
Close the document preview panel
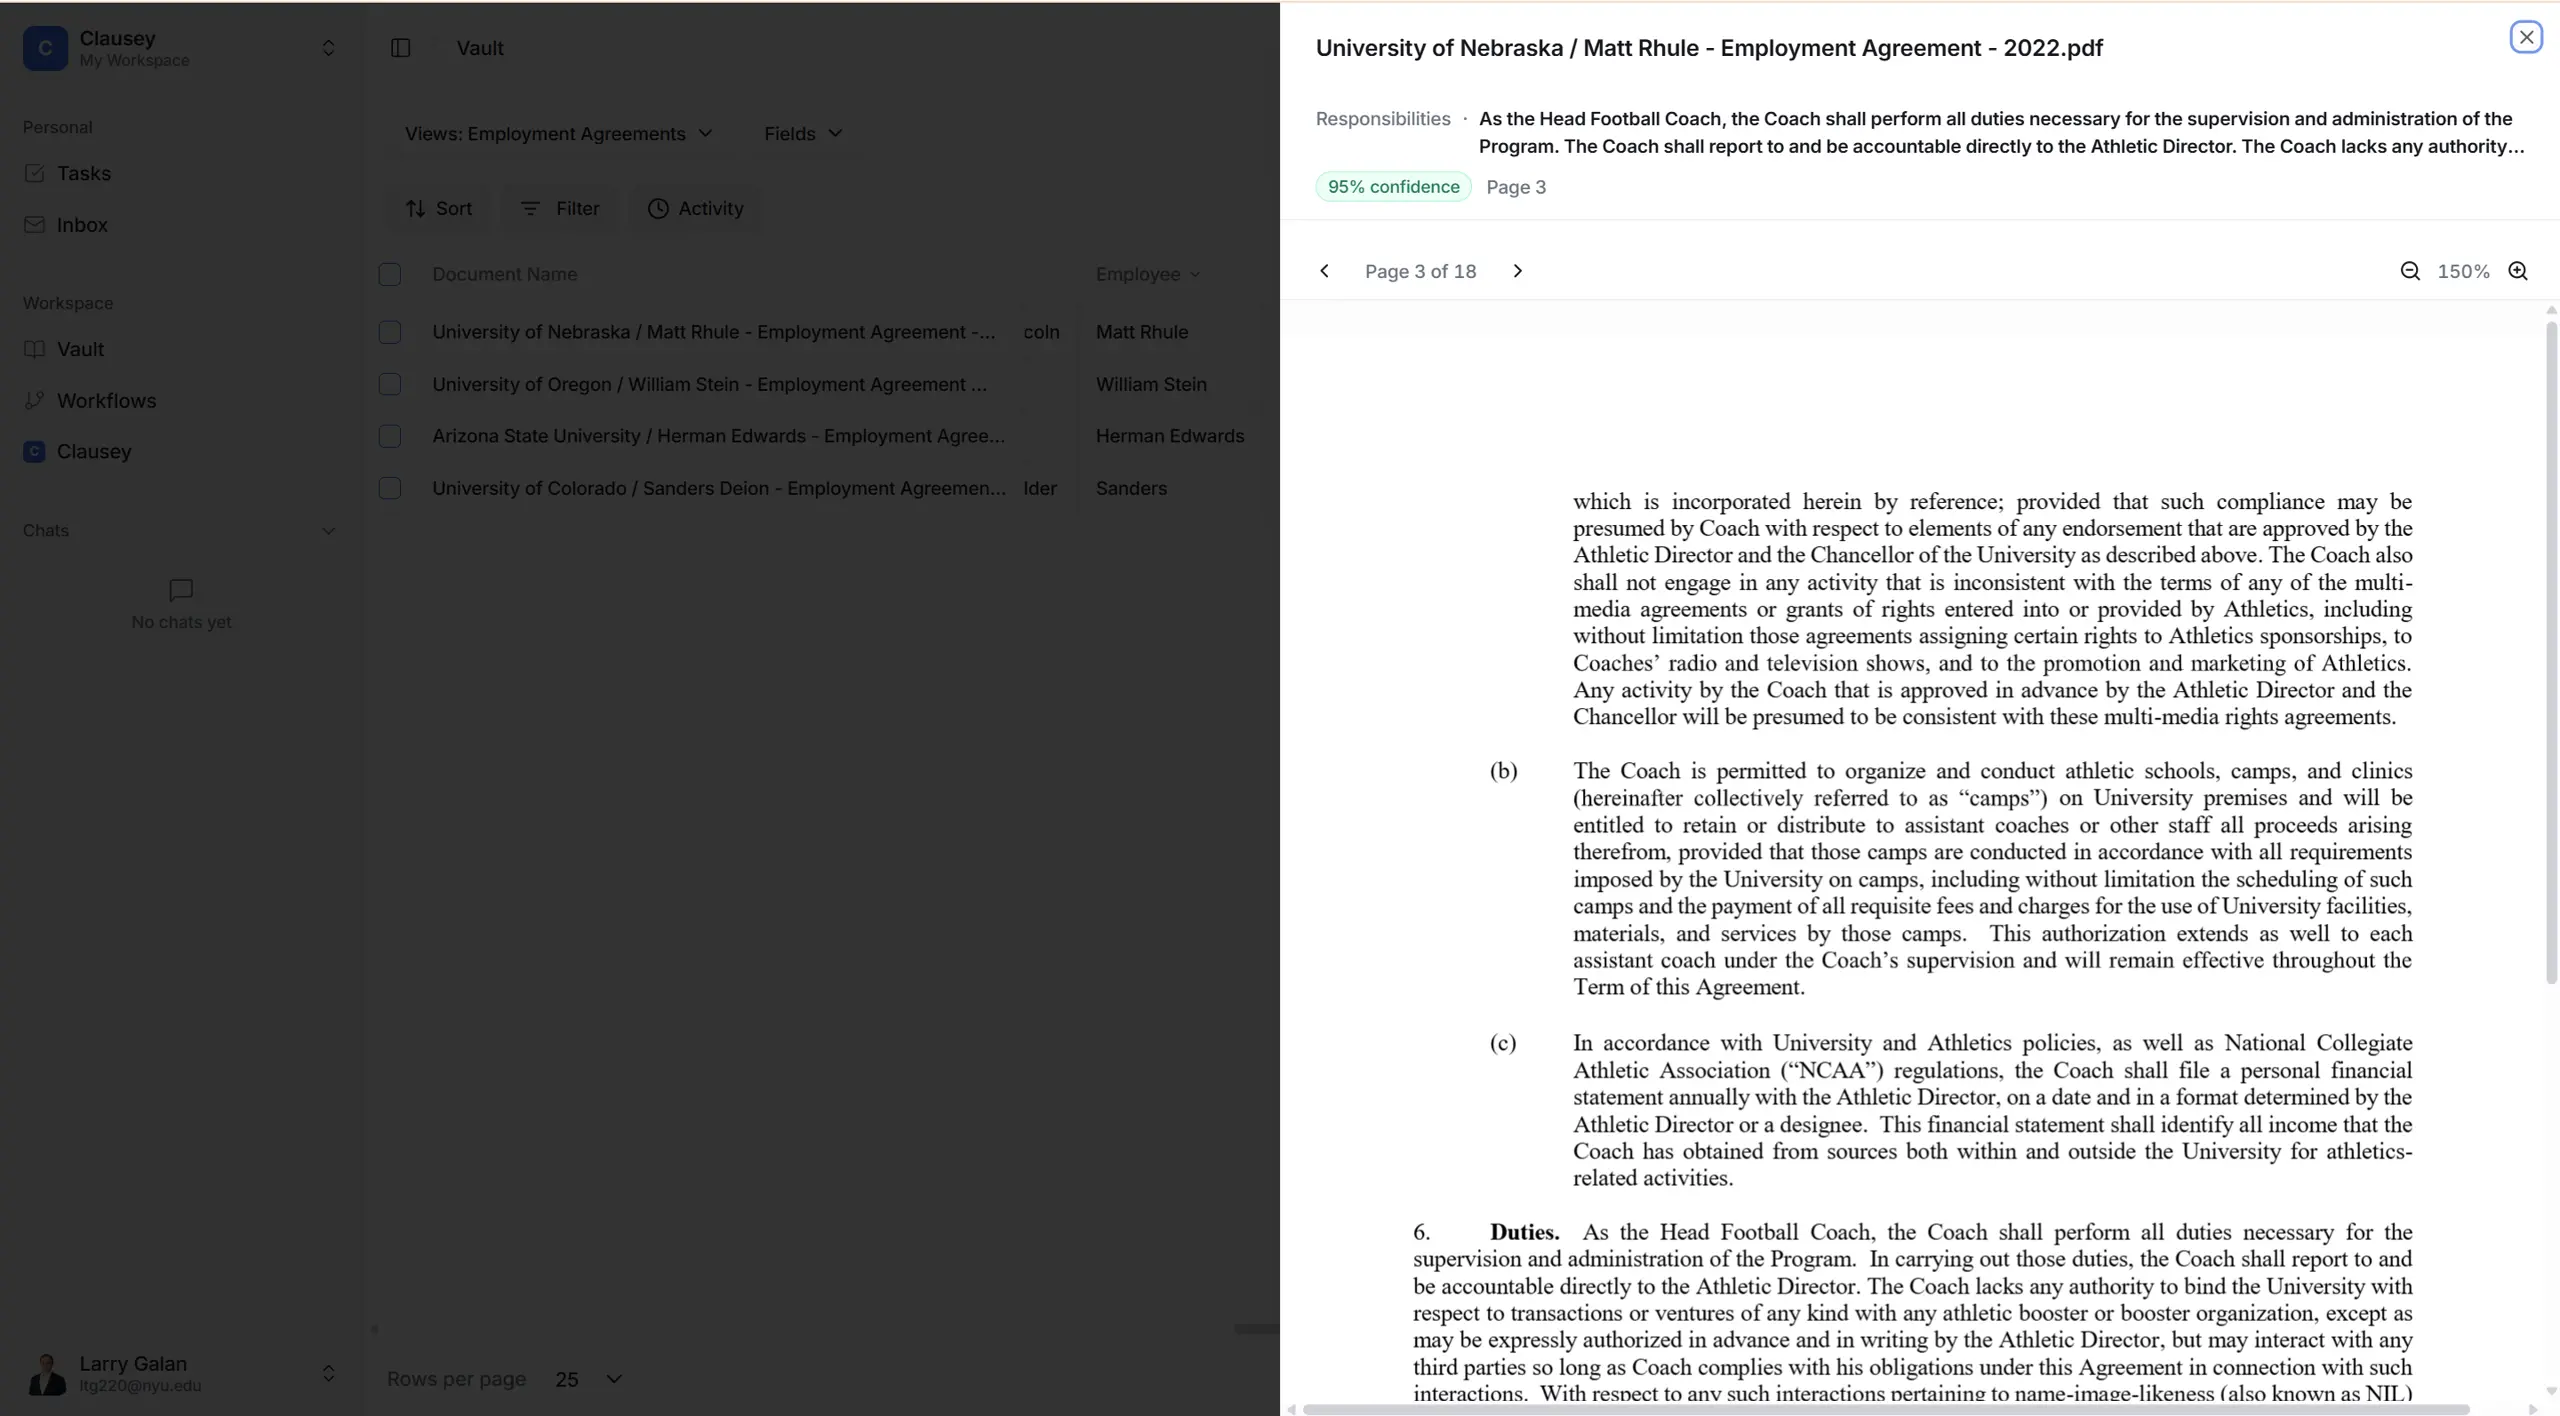click(x=2526, y=37)
